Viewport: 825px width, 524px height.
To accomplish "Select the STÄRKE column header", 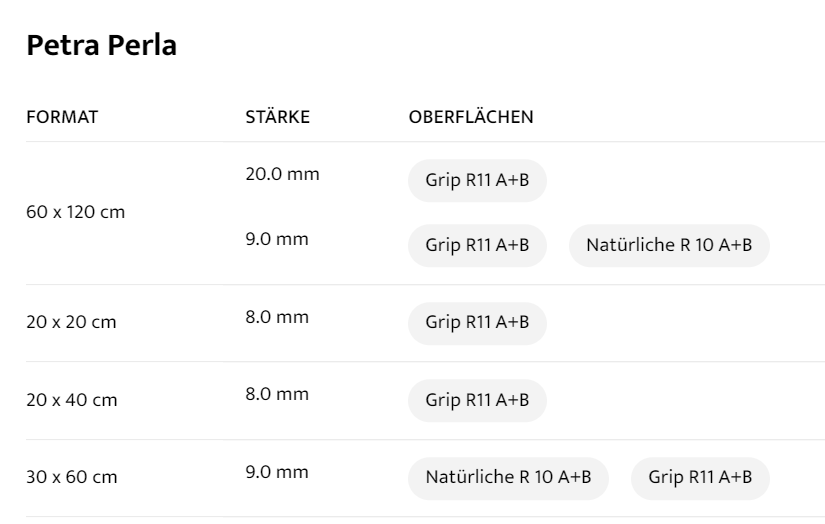I will click(x=277, y=117).
